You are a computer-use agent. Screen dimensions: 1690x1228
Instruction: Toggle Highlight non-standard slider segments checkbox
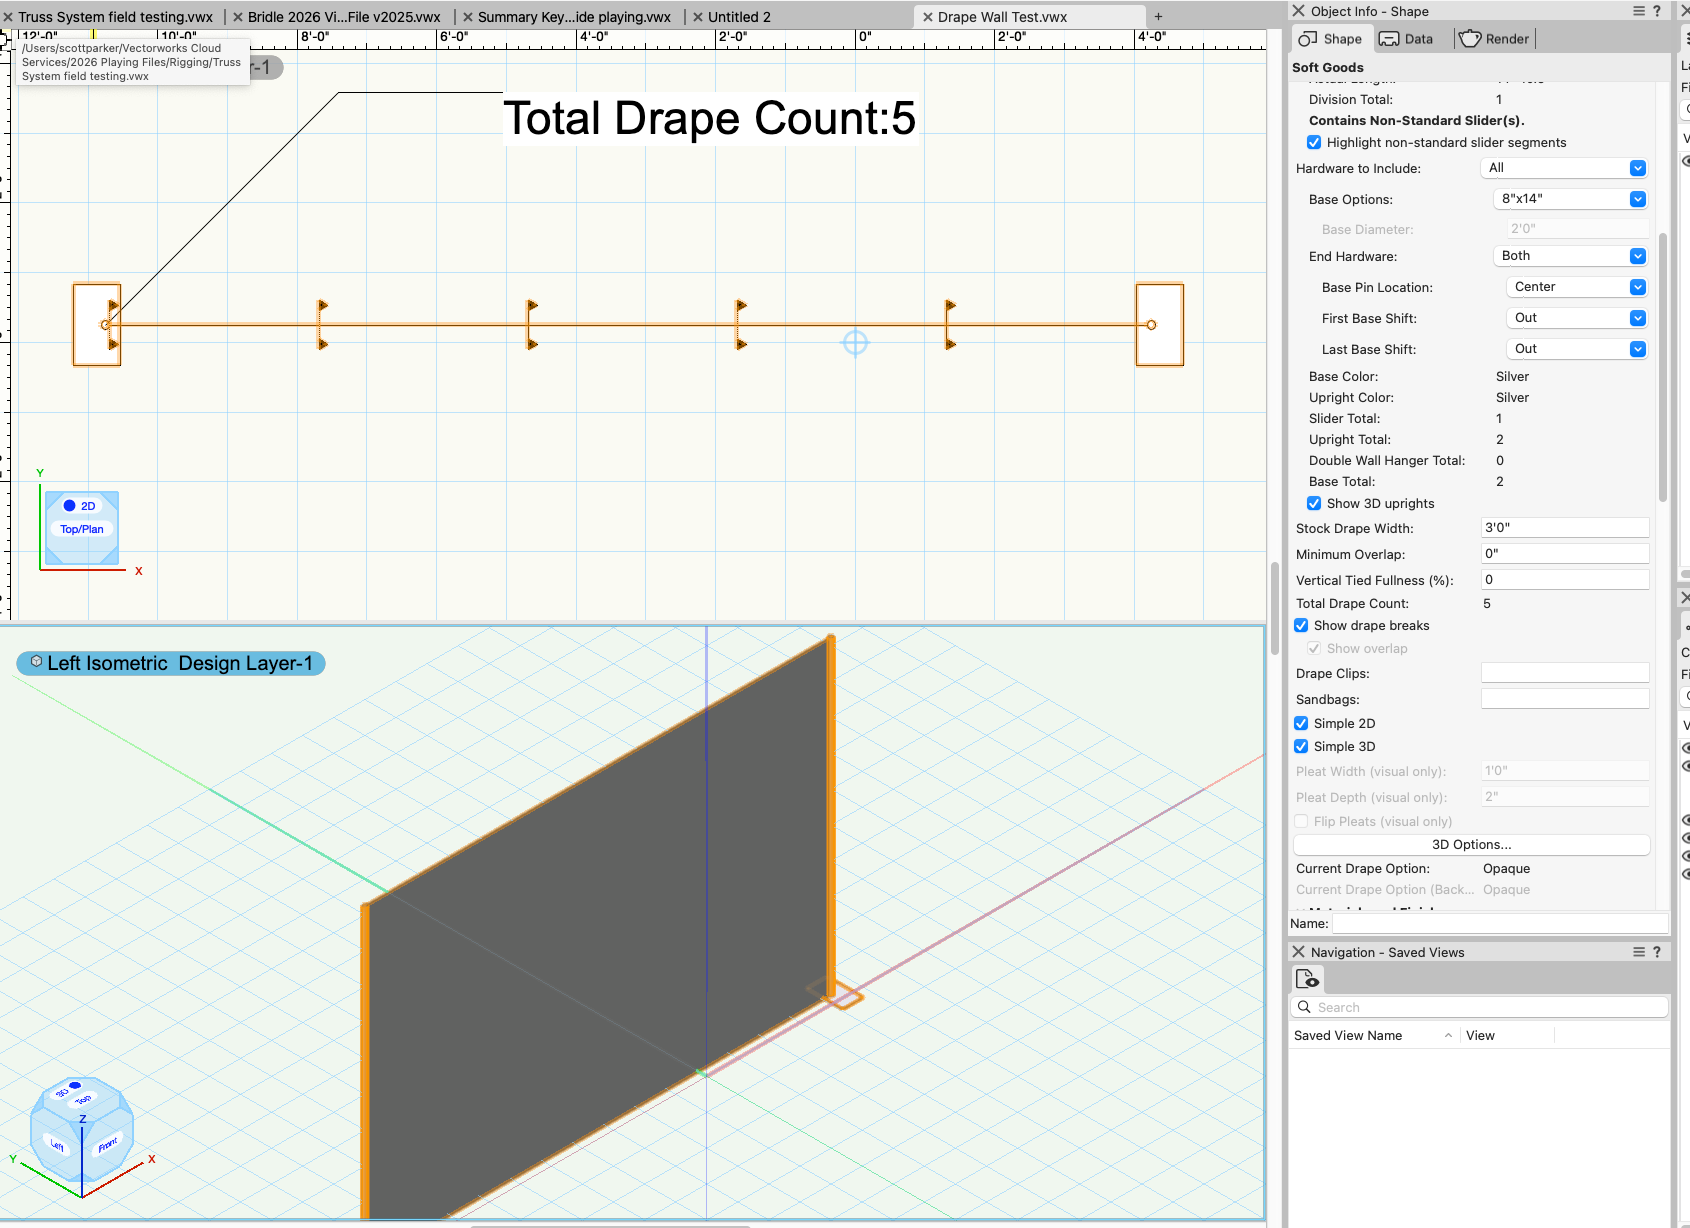click(1314, 143)
